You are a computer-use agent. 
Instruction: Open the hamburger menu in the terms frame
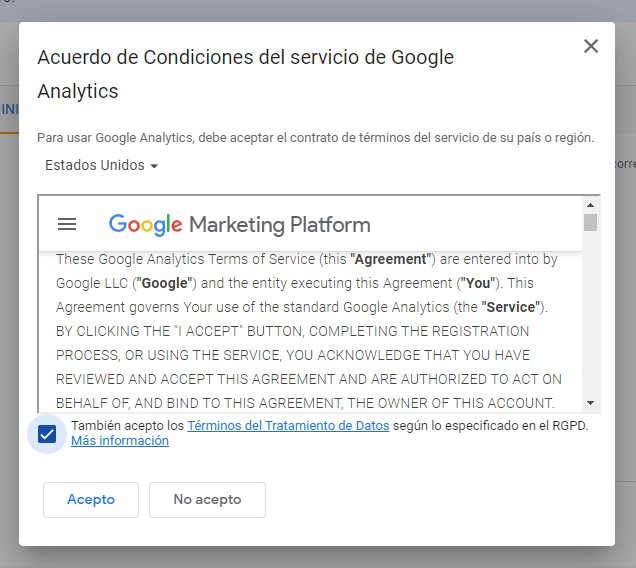67,224
